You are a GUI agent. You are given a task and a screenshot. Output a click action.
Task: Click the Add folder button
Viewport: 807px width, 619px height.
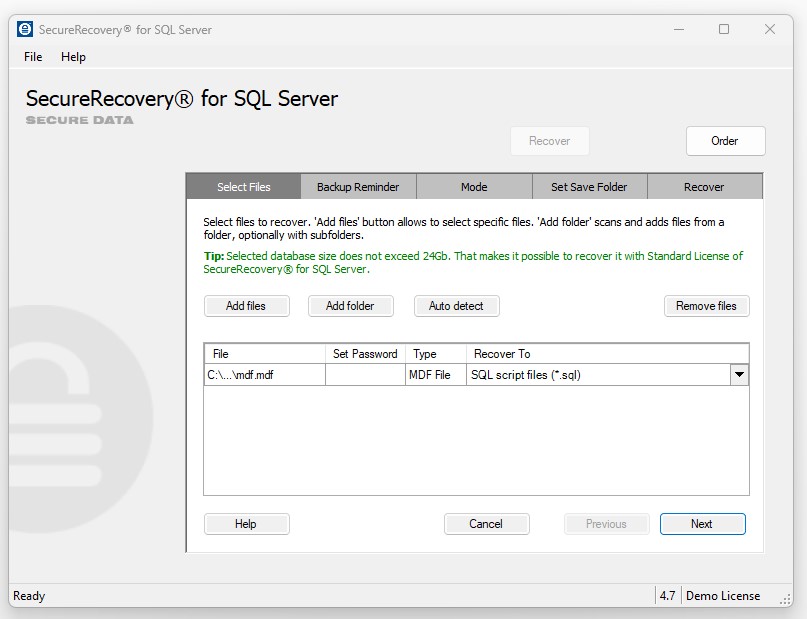click(350, 306)
